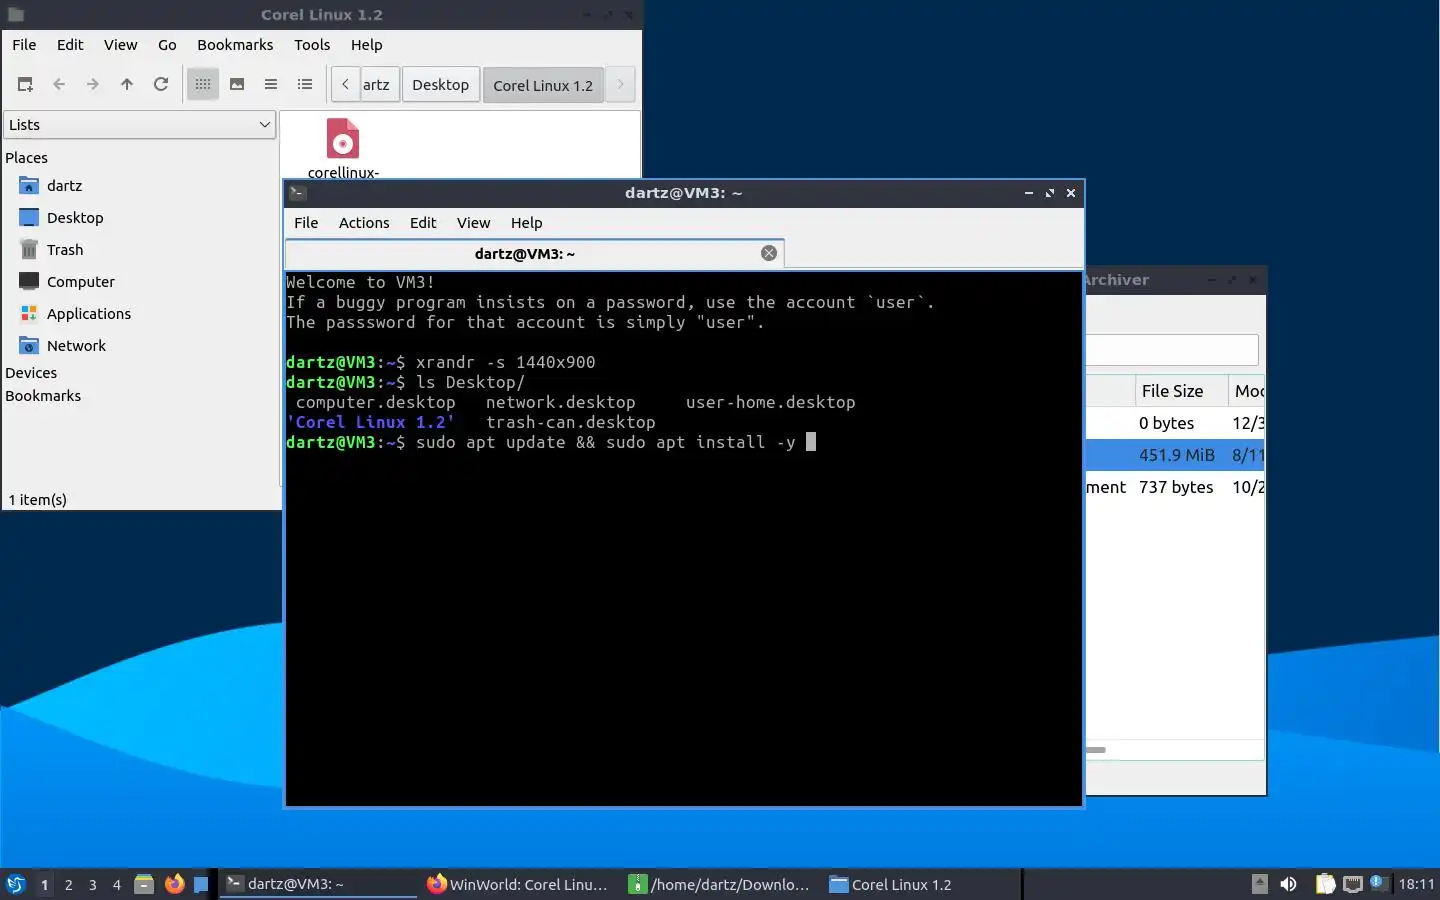Image resolution: width=1440 pixels, height=900 pixels.
Task: Select the 737 bytes row in archiver
Action: tap(1175, 487)
